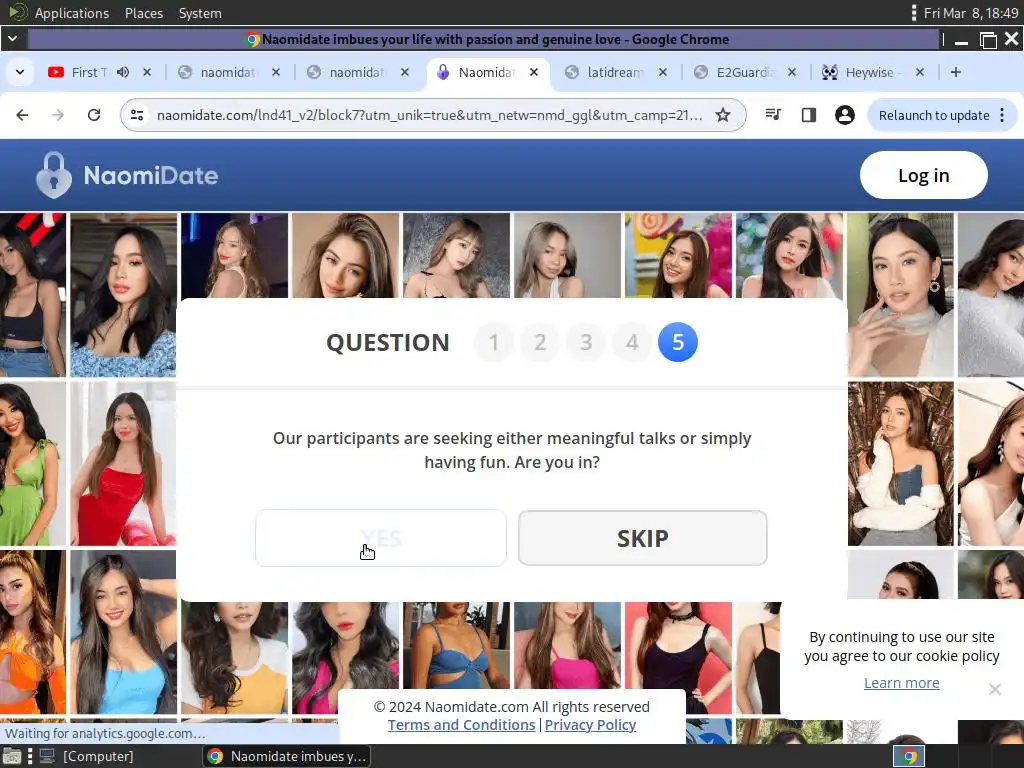Close the latidream tab

point(663,72)
